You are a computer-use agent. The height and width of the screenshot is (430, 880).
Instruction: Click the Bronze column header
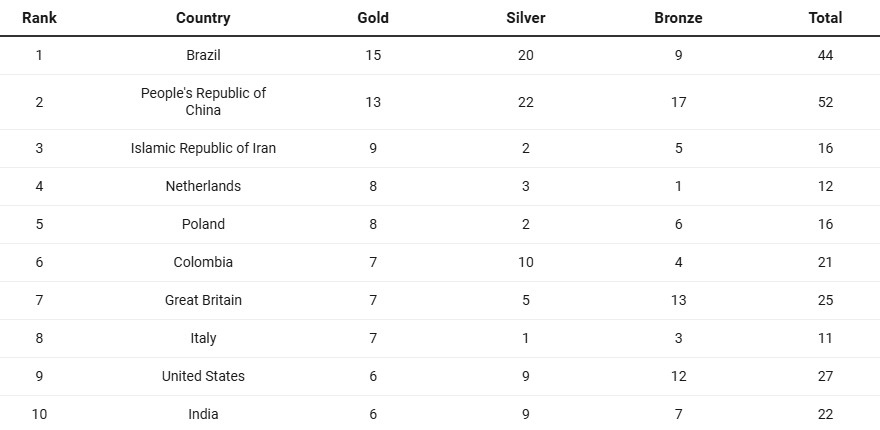[678, 18]
